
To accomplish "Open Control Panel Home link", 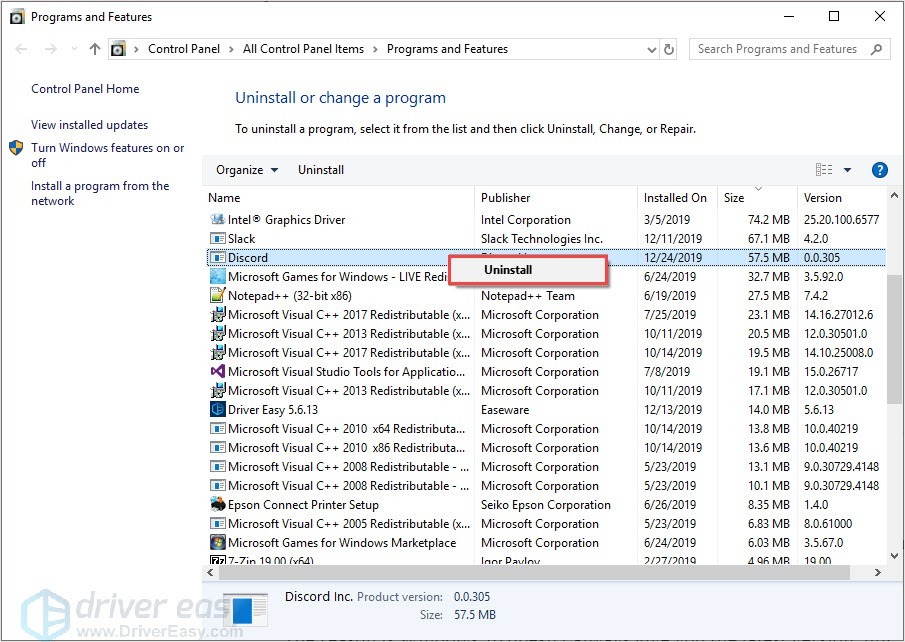I will click(x=85, y=89).
